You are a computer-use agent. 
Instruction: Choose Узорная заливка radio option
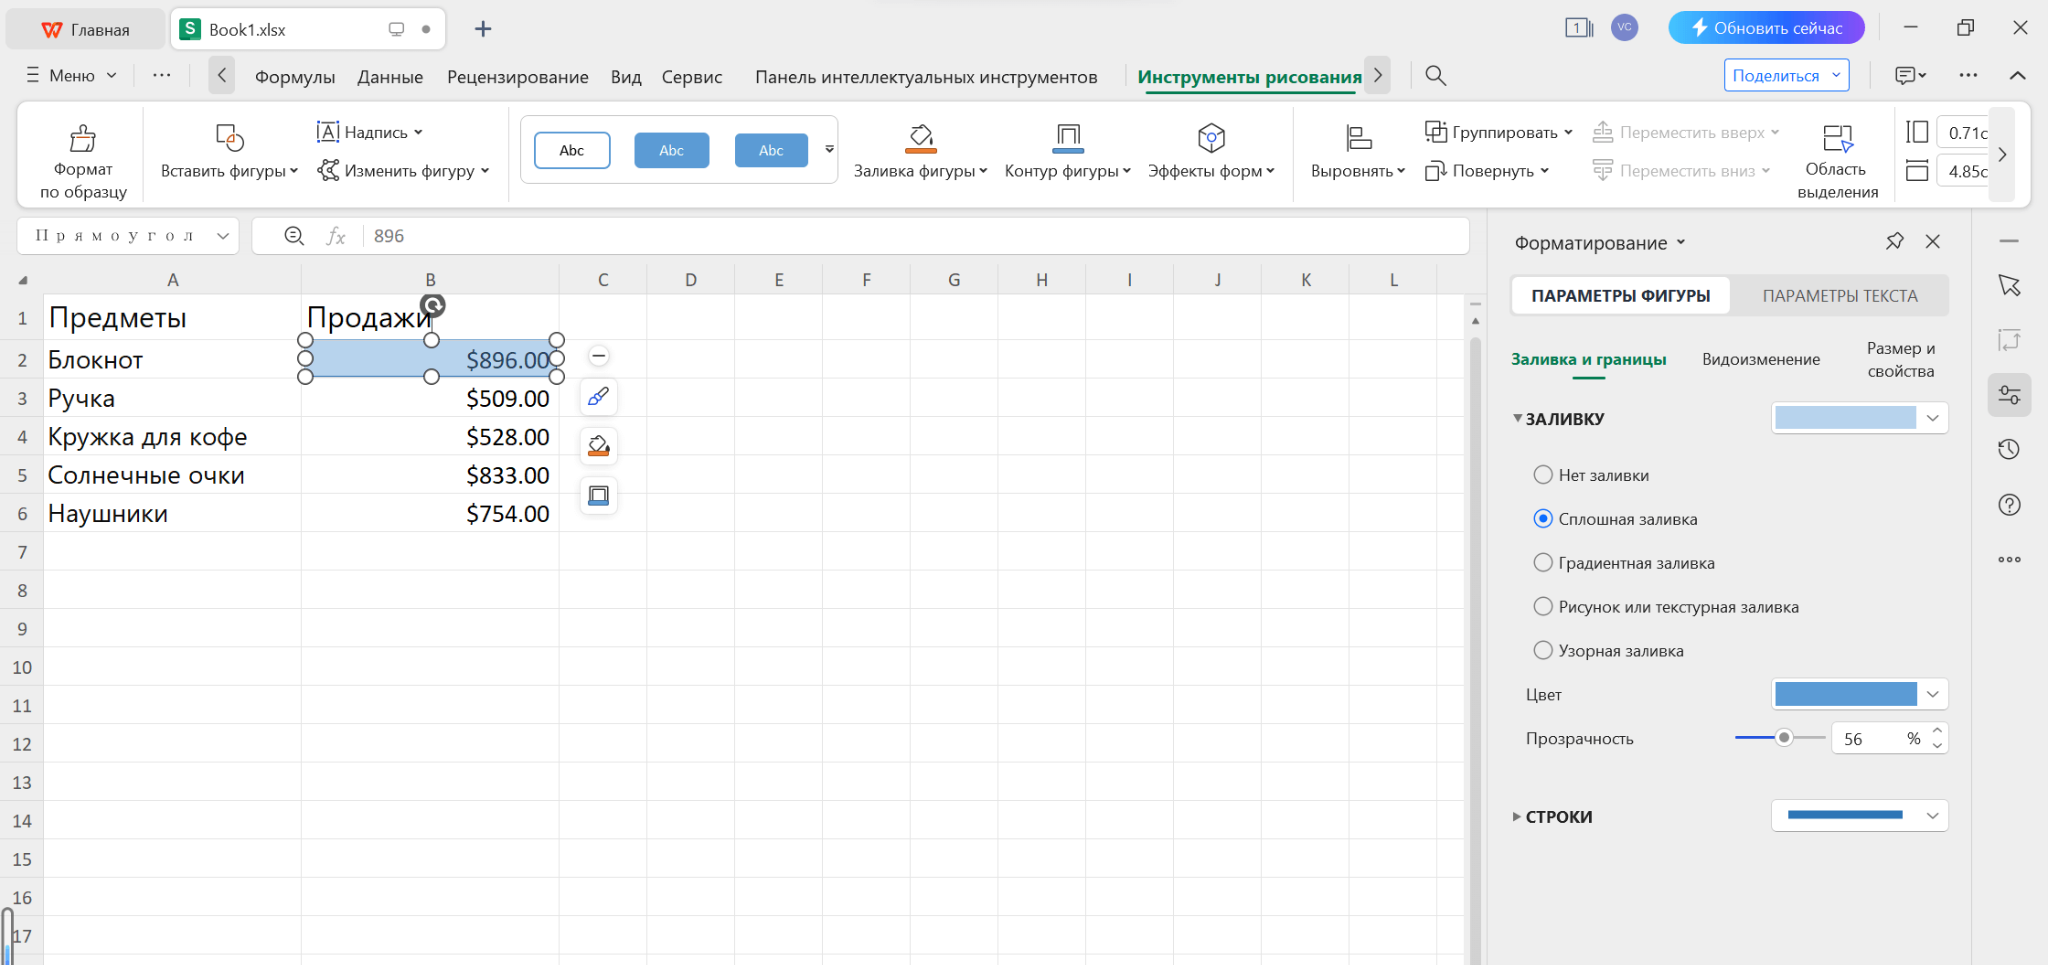coord(1543,651)
